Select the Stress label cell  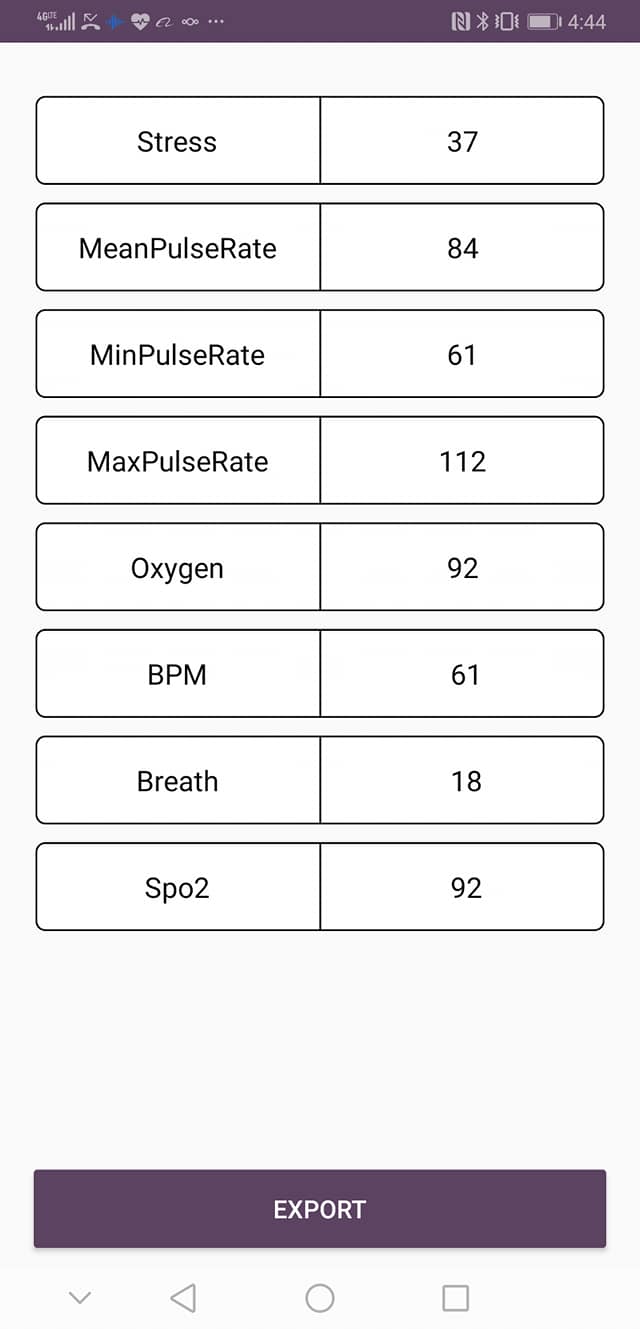point(178,141)
